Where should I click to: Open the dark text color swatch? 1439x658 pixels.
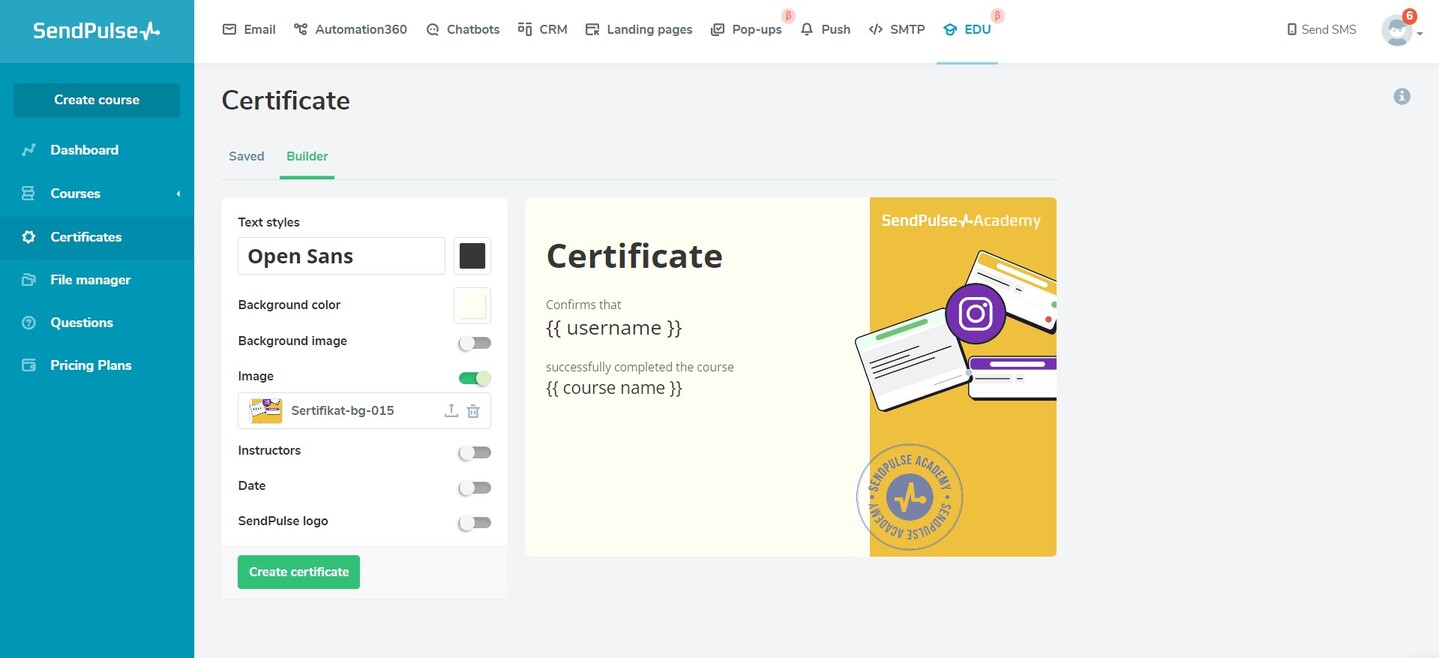(x=472, y=256)
